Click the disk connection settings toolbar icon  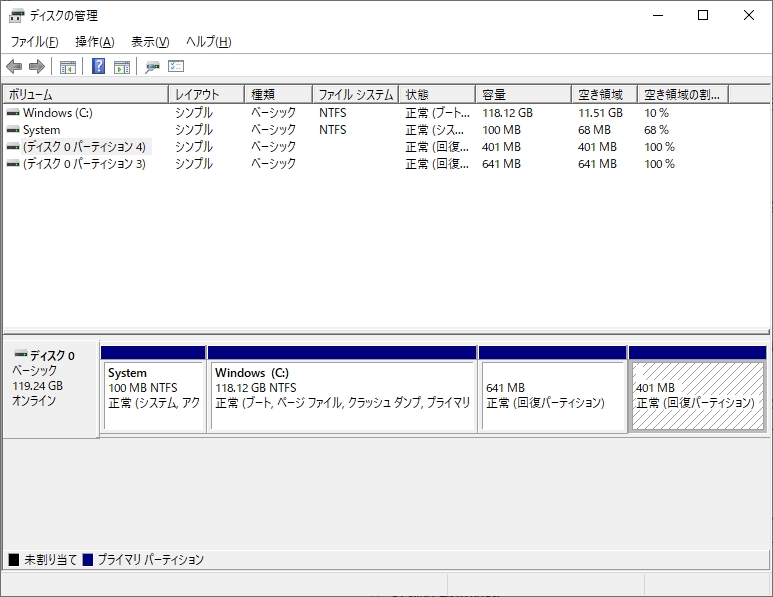152,67
